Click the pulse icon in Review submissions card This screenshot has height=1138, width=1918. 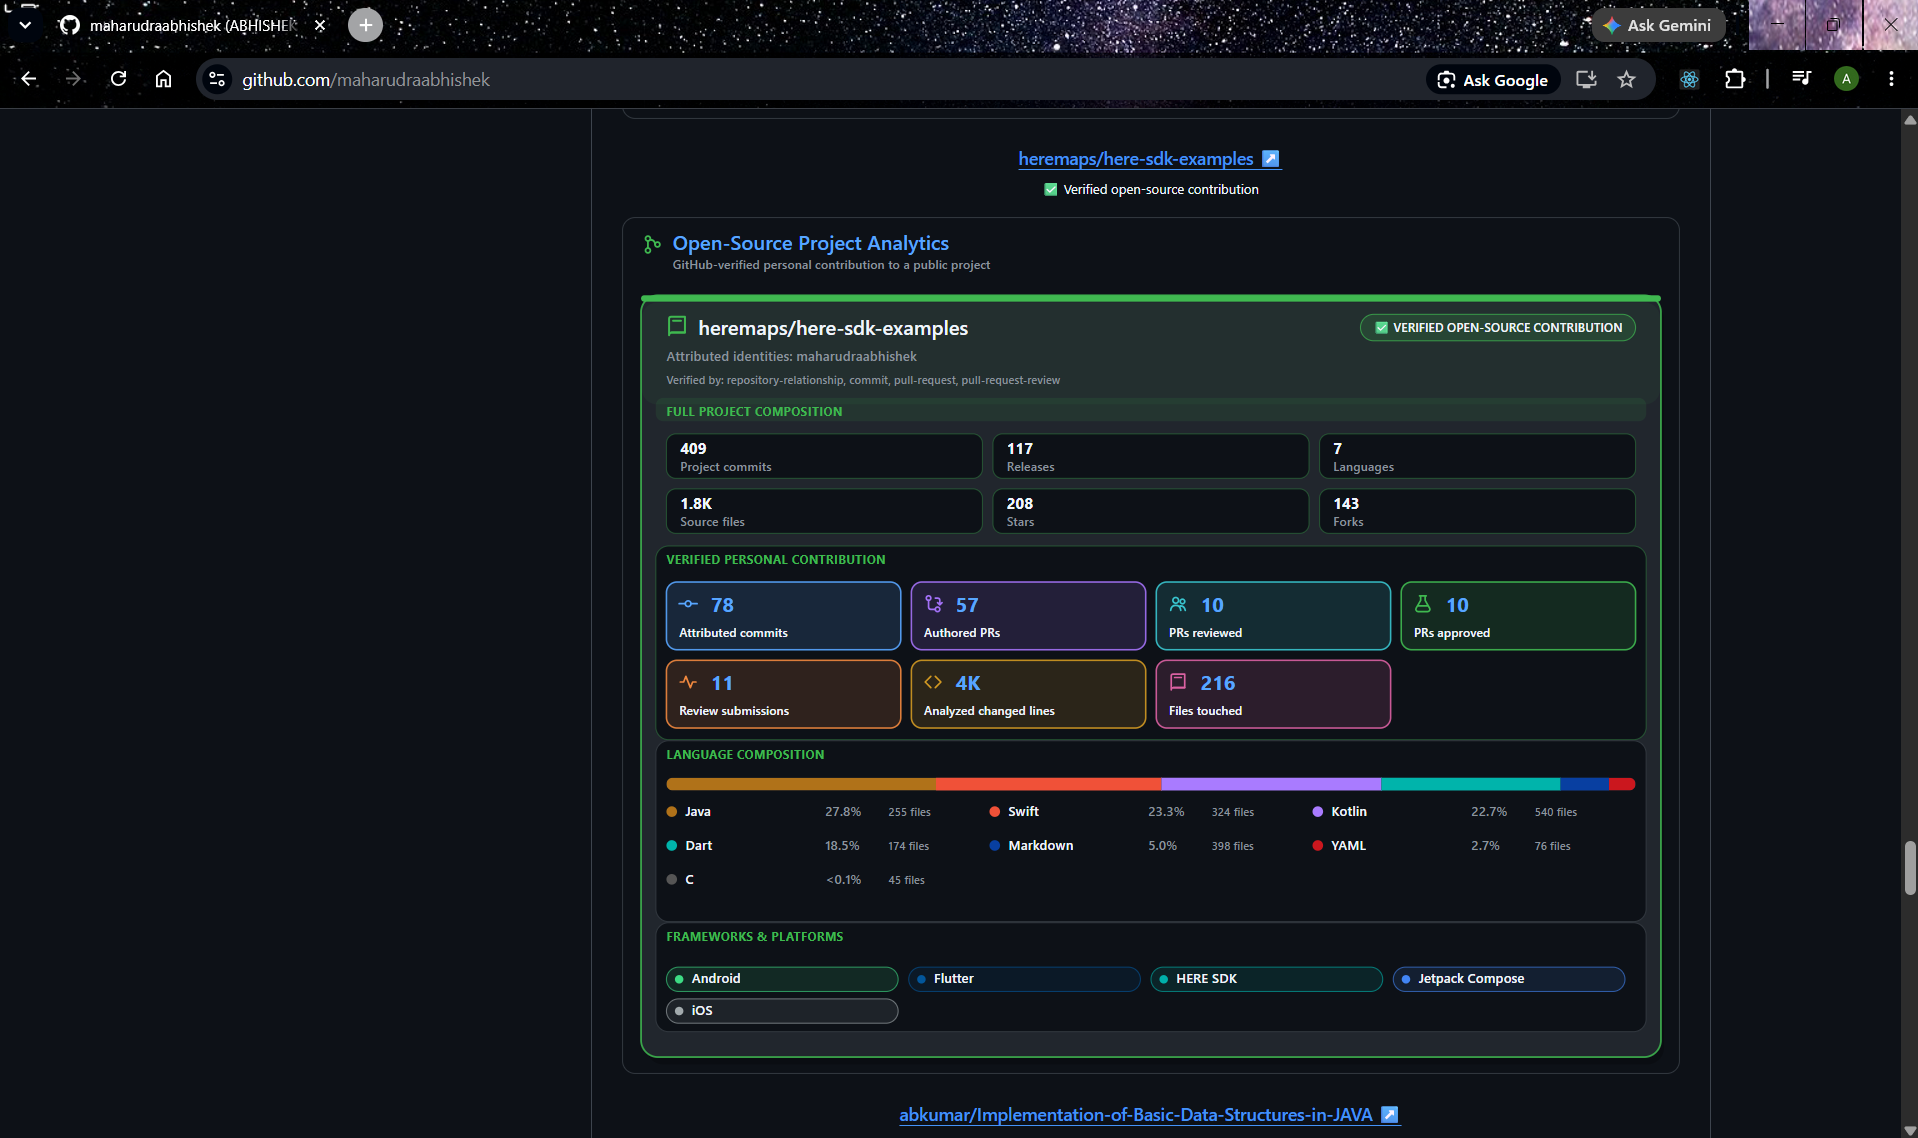688,682
